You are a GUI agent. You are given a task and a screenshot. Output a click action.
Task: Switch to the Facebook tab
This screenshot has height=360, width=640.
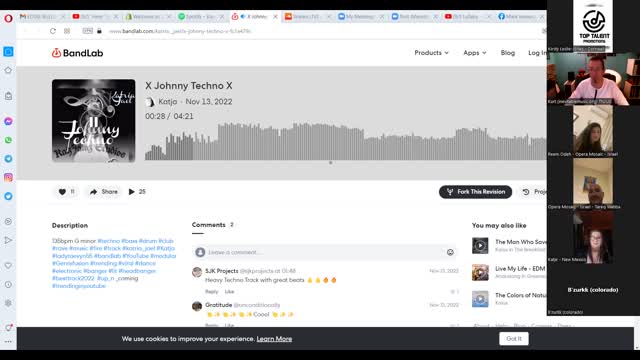coord(521,17)
